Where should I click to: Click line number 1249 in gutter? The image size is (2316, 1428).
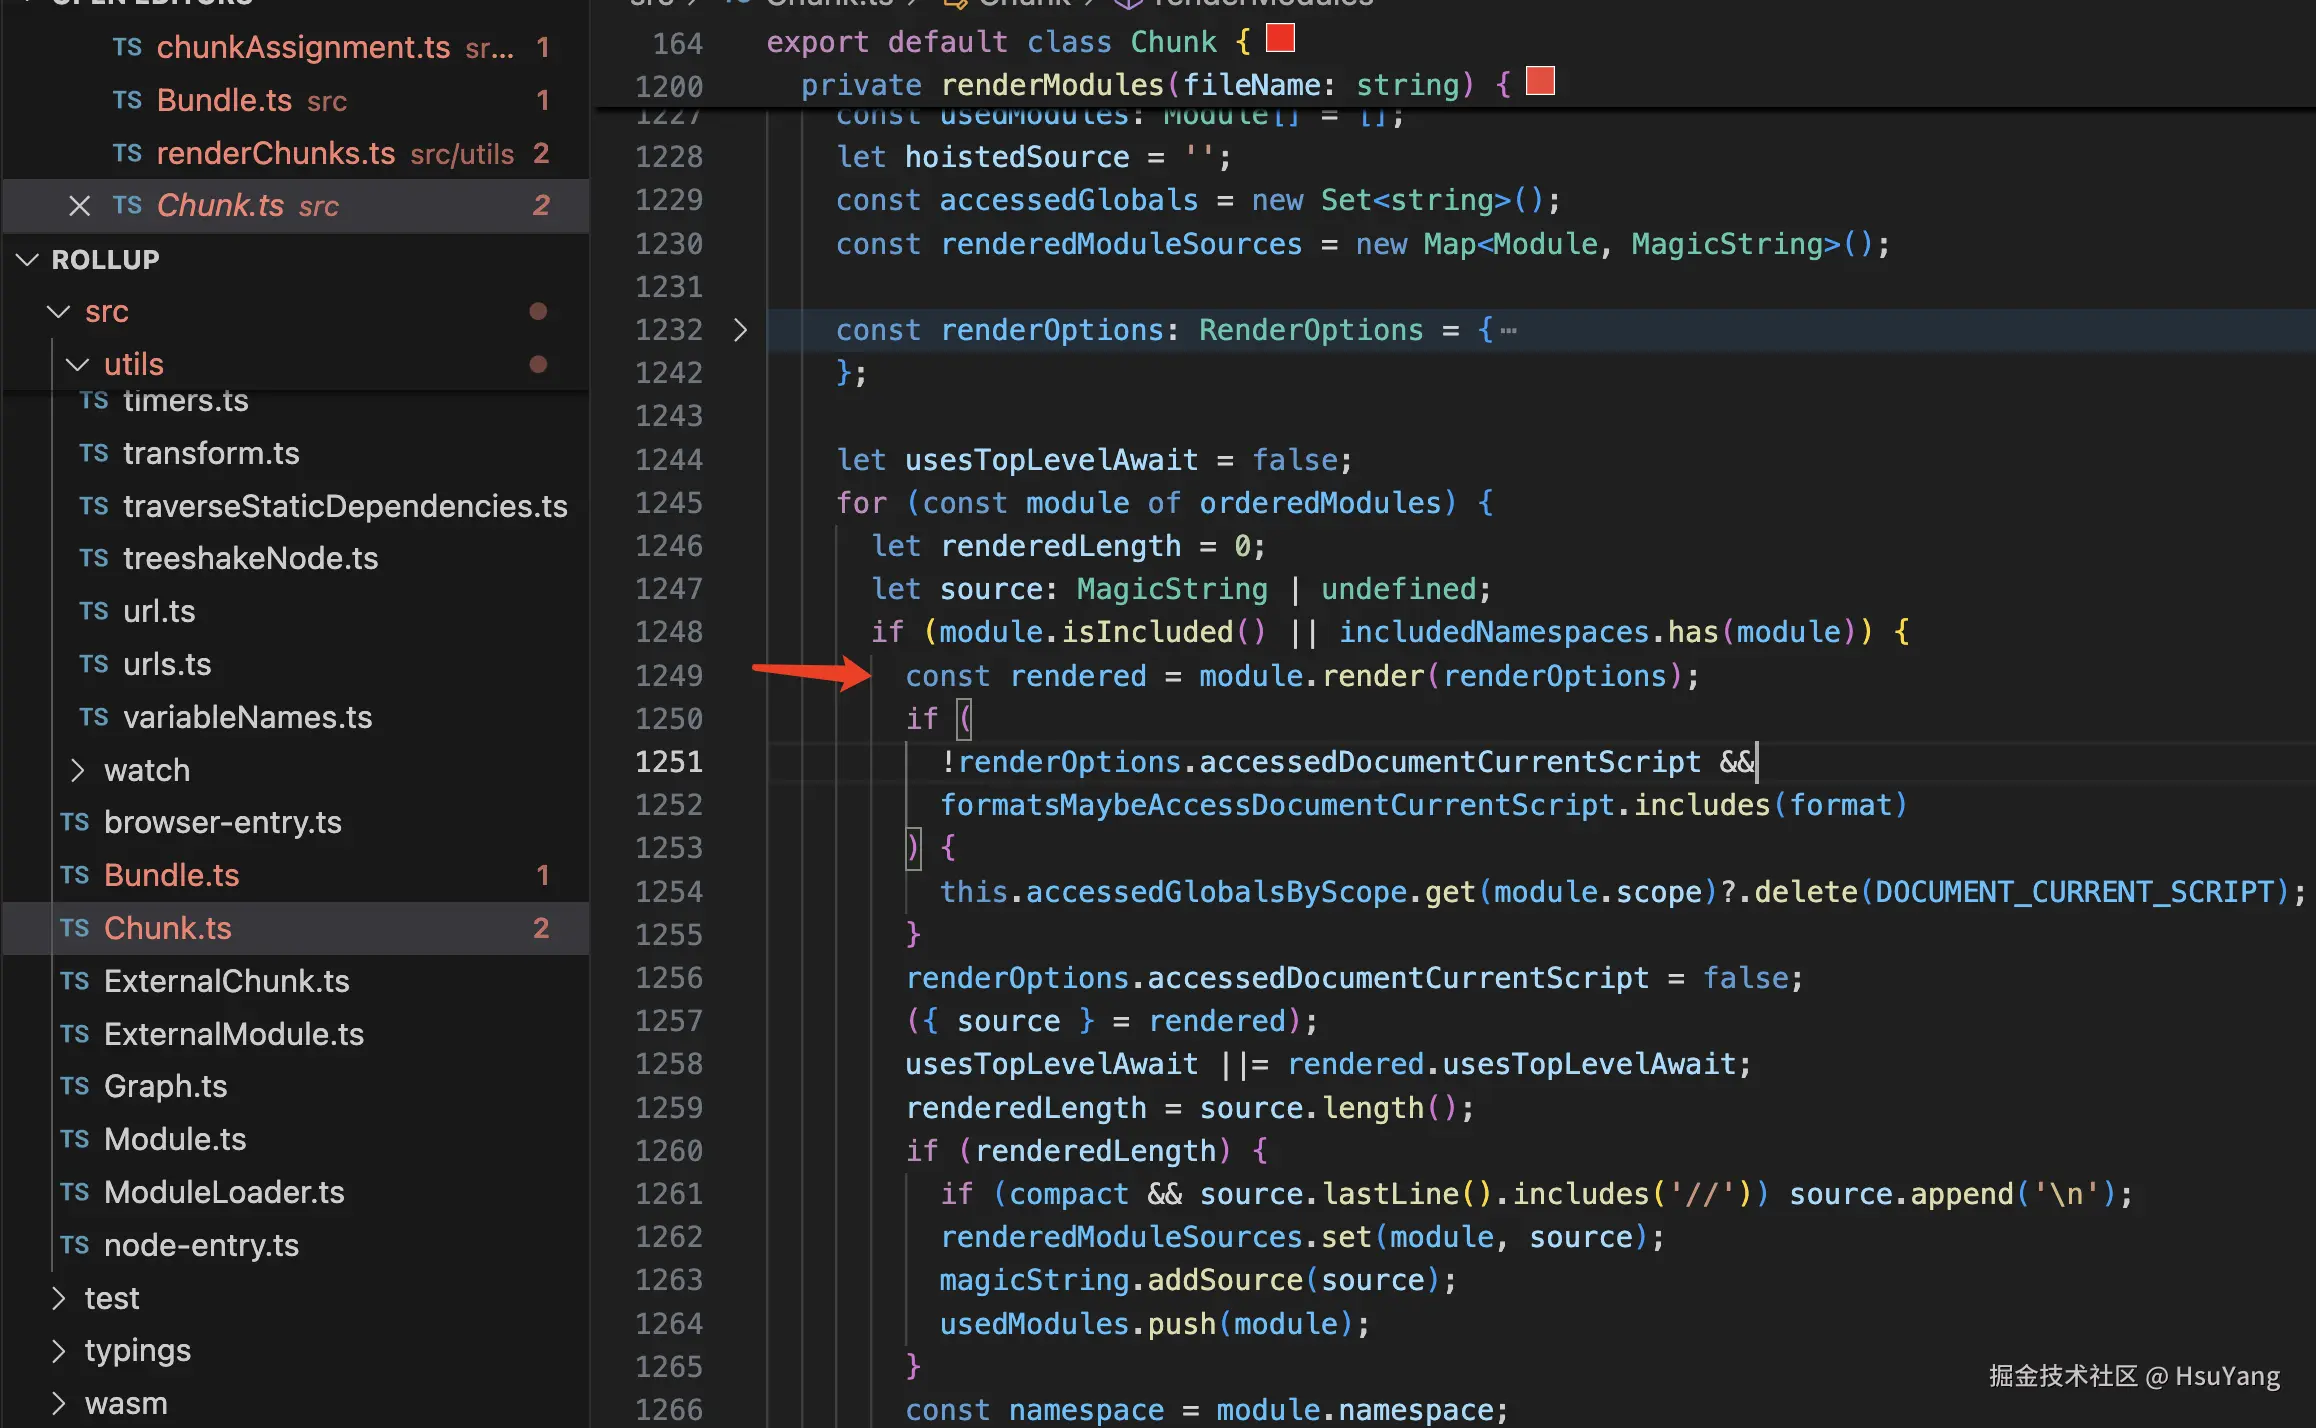coord(669,676)
